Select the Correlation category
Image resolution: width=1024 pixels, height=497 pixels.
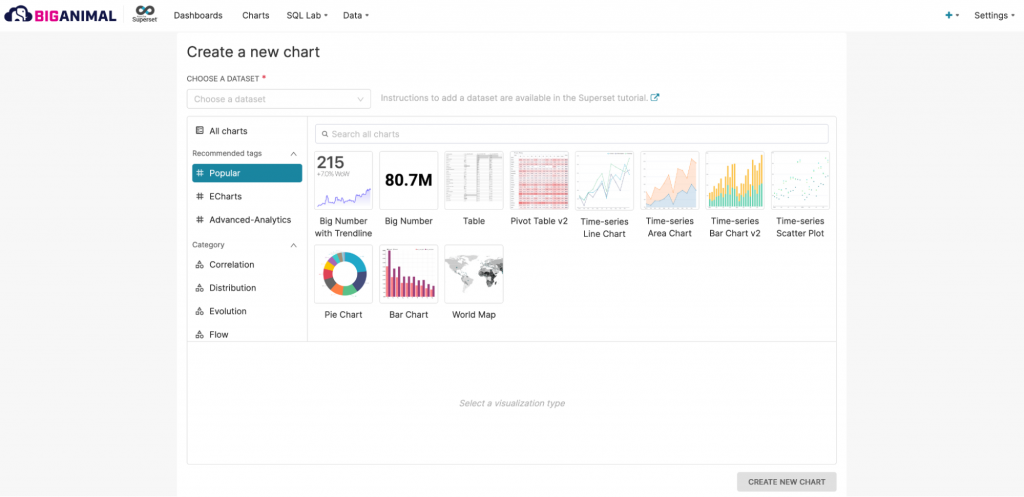point(231,265)
